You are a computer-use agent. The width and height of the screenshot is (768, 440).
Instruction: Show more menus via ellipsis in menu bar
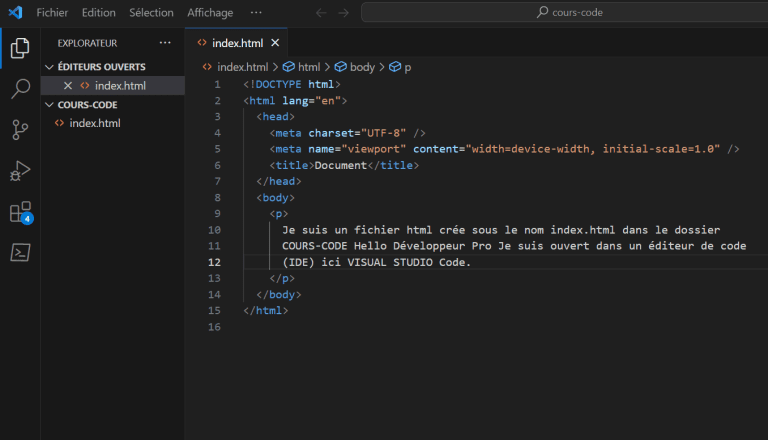click(x=256, y=13)
